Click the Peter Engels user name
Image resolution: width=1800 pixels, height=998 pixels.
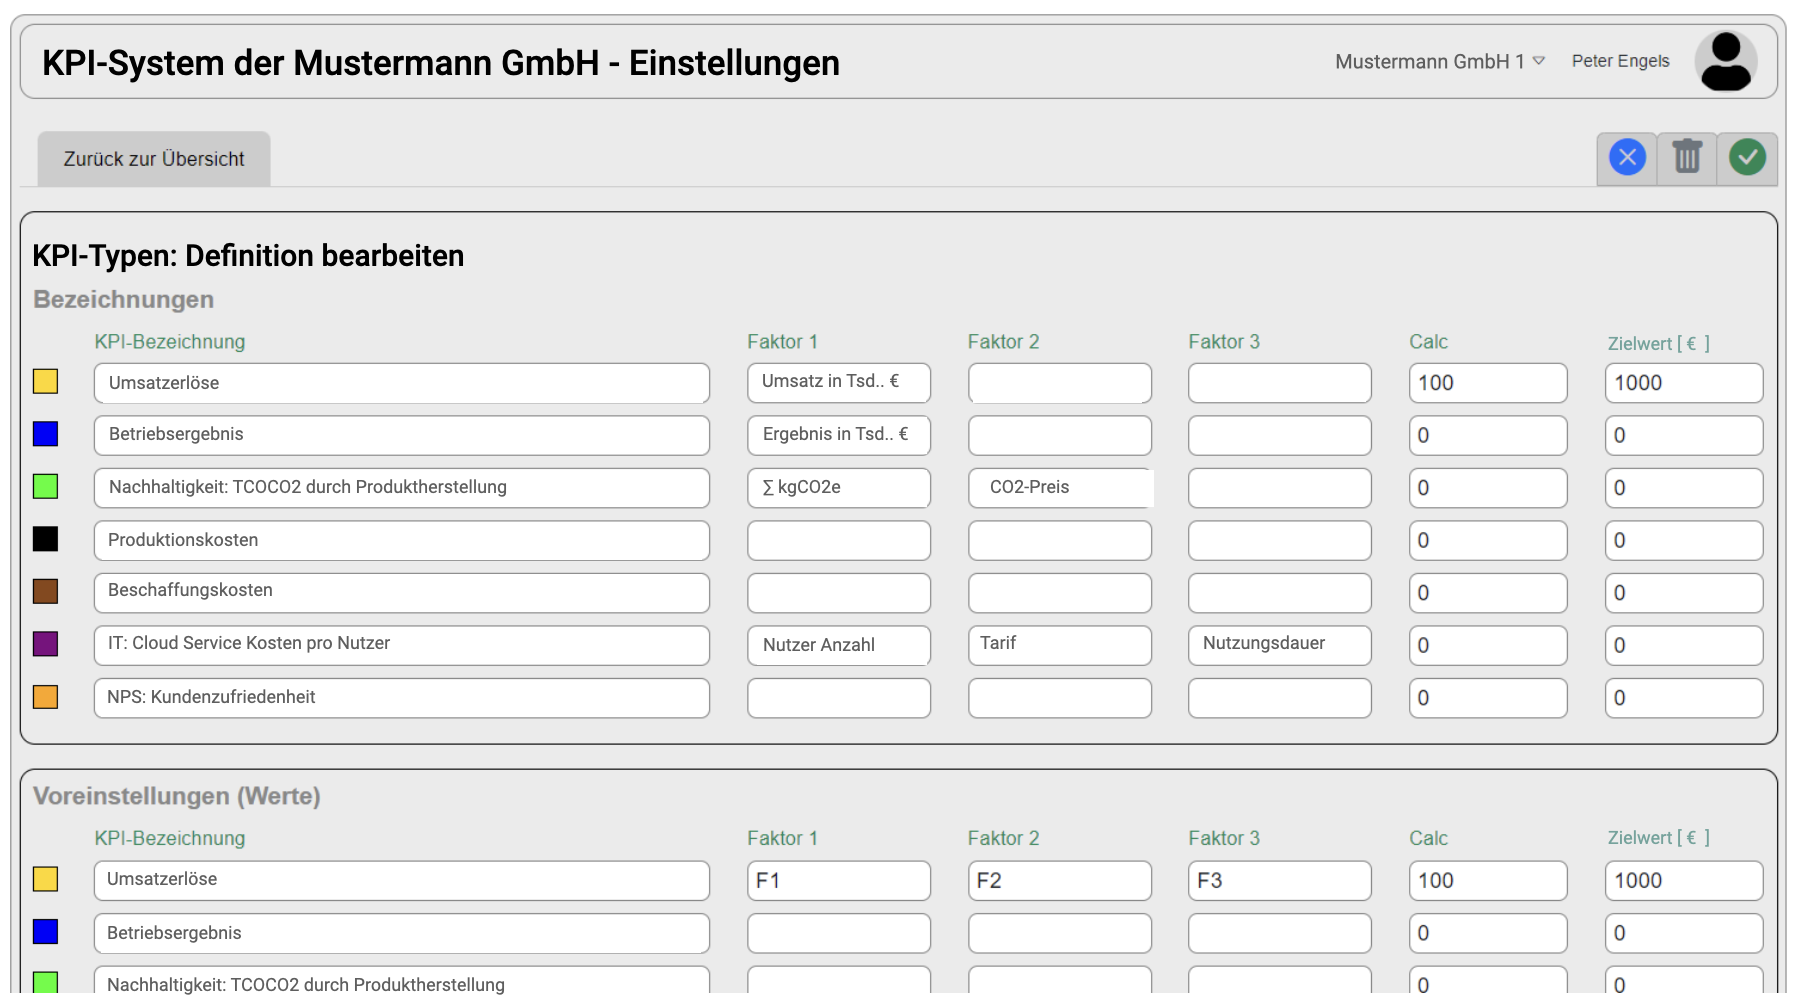[1620, 61]
